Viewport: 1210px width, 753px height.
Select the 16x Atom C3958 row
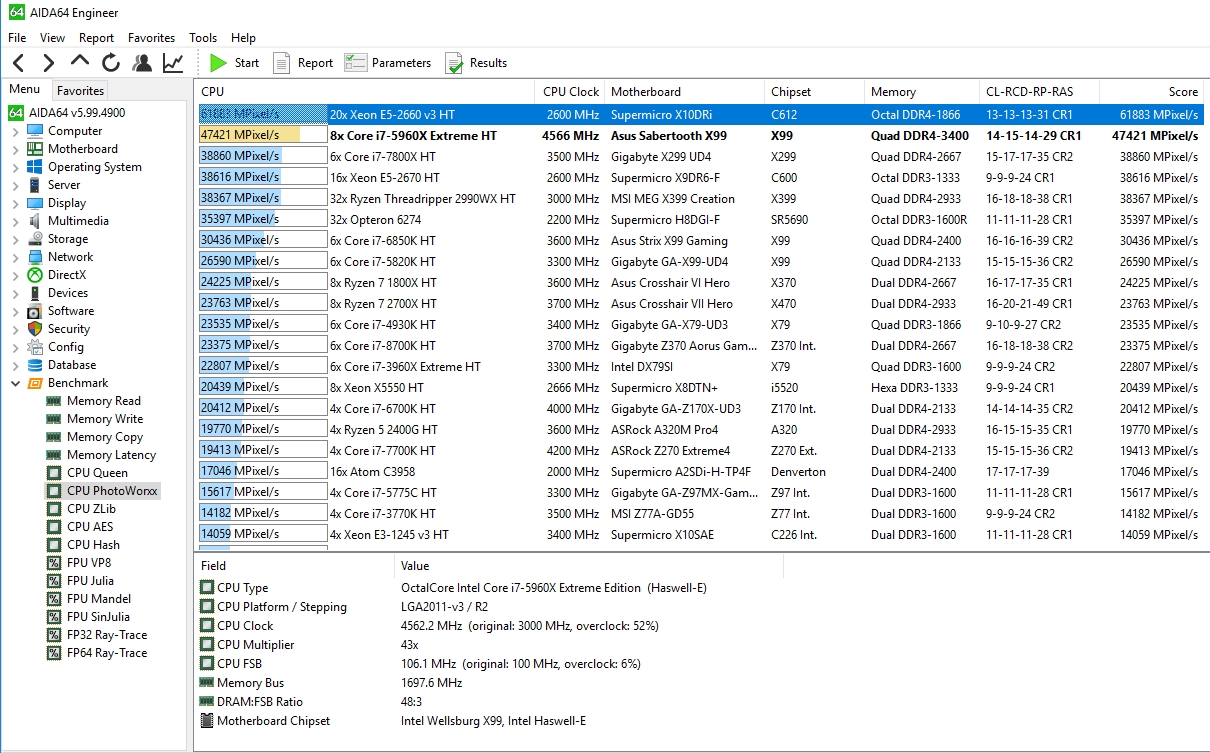pyautogui.click(x=702, y=471)
